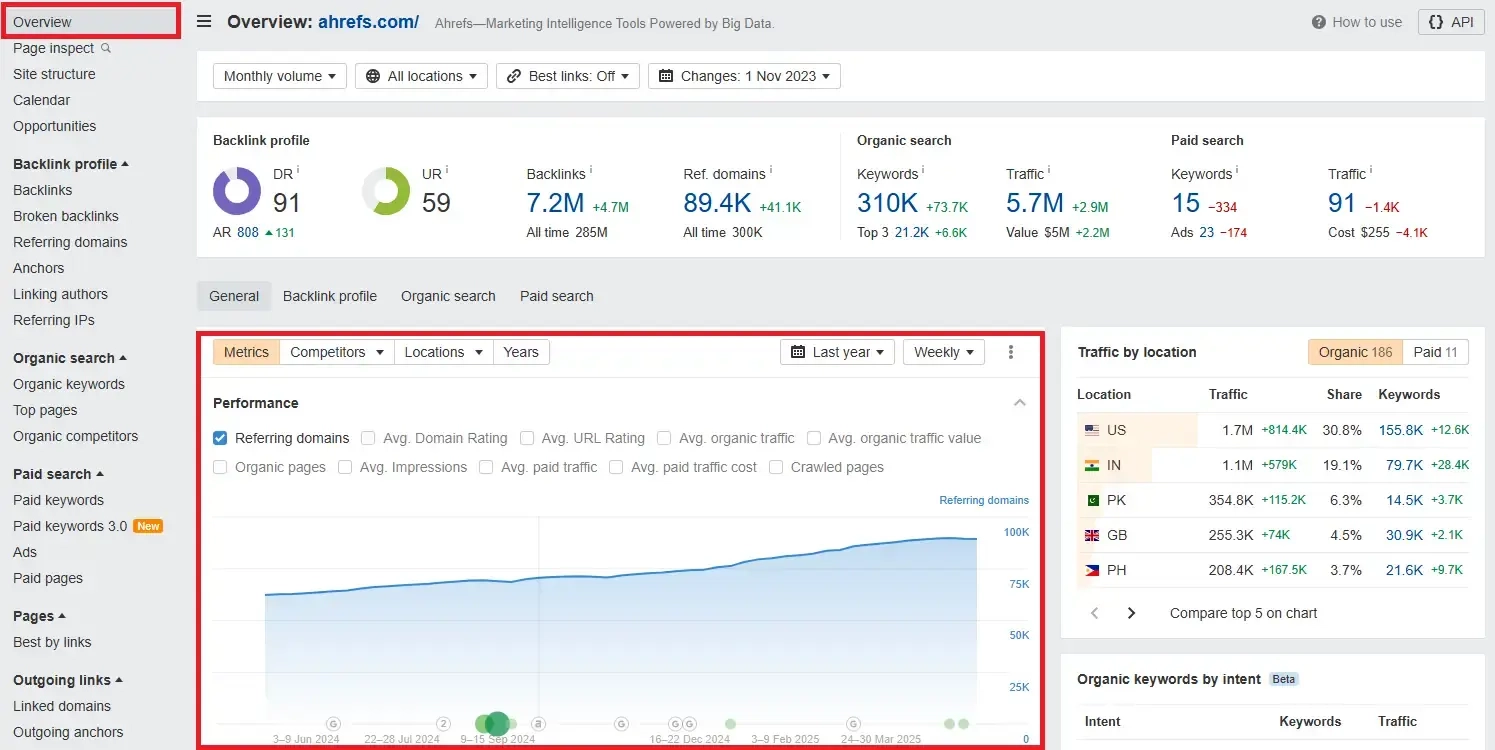Screen dimensions: 1495x750
Task: Click the large green timeline bubble at Sep 2024
Action: coord(497,723)
